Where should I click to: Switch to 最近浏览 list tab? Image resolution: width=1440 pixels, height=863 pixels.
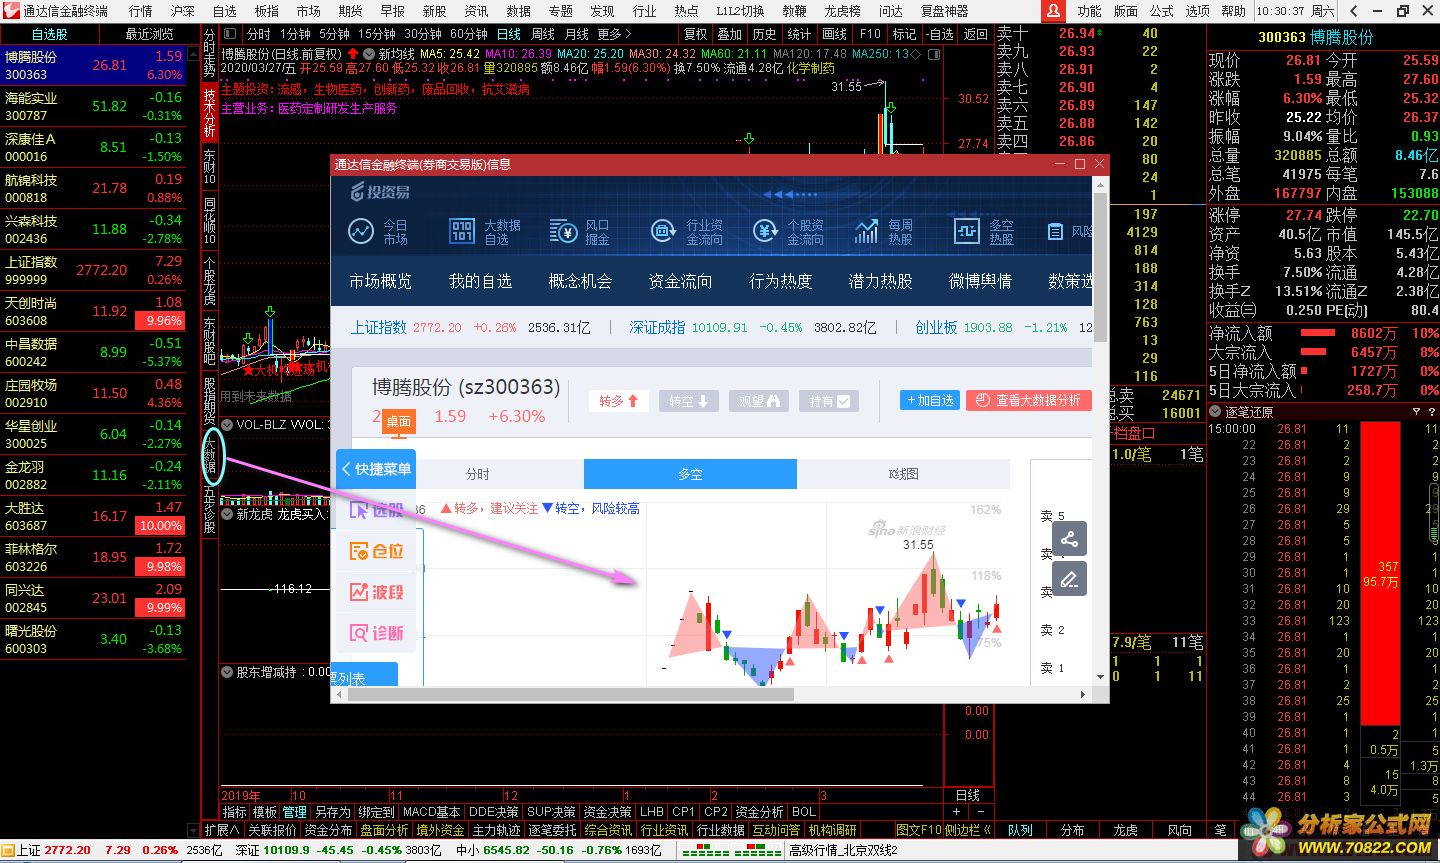click(x=150, y=34)
